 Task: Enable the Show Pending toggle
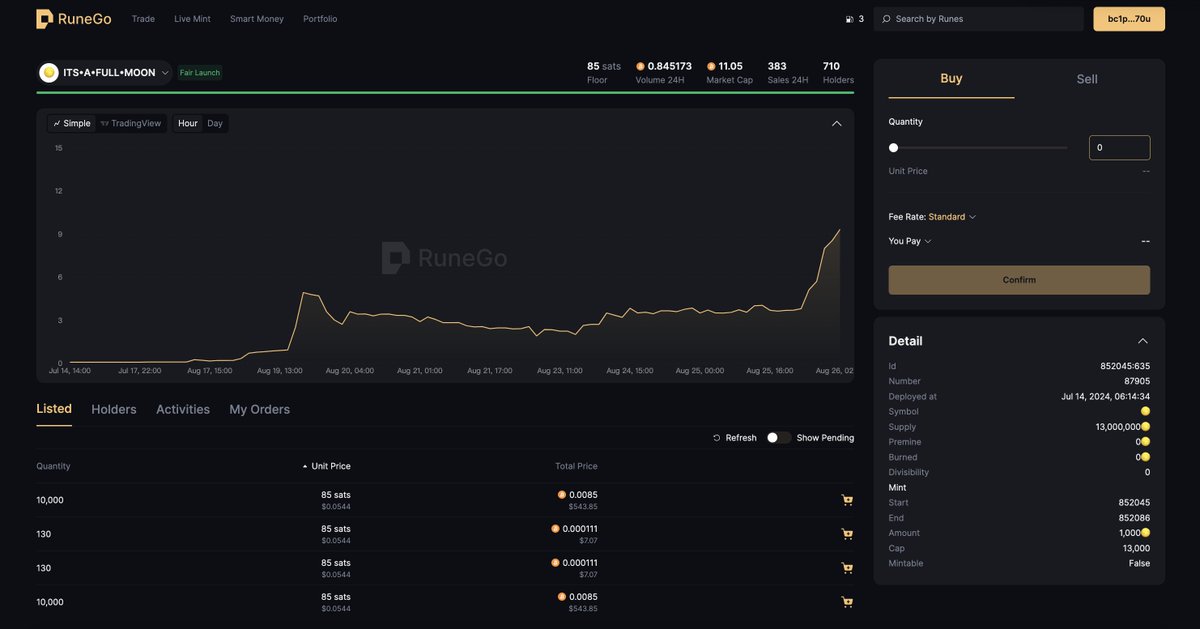coord(779,437)
